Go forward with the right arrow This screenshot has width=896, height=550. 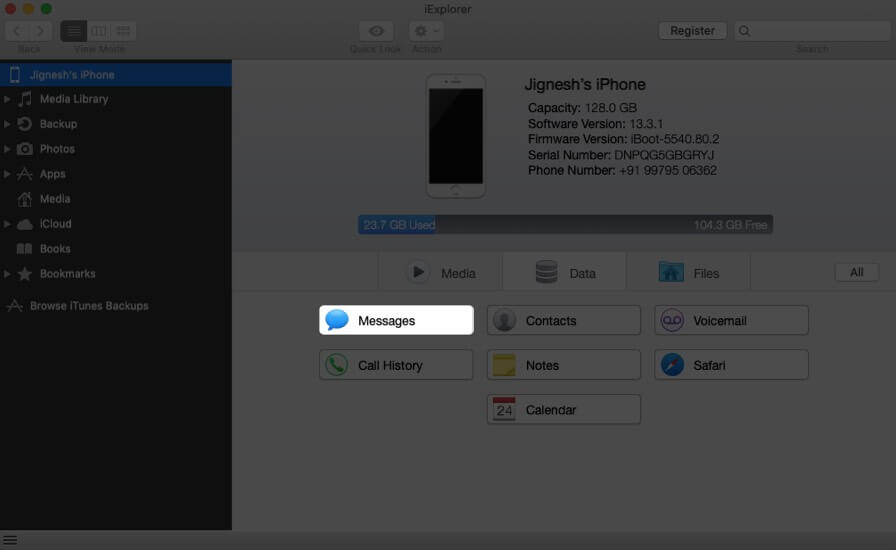tap(40, 31)
